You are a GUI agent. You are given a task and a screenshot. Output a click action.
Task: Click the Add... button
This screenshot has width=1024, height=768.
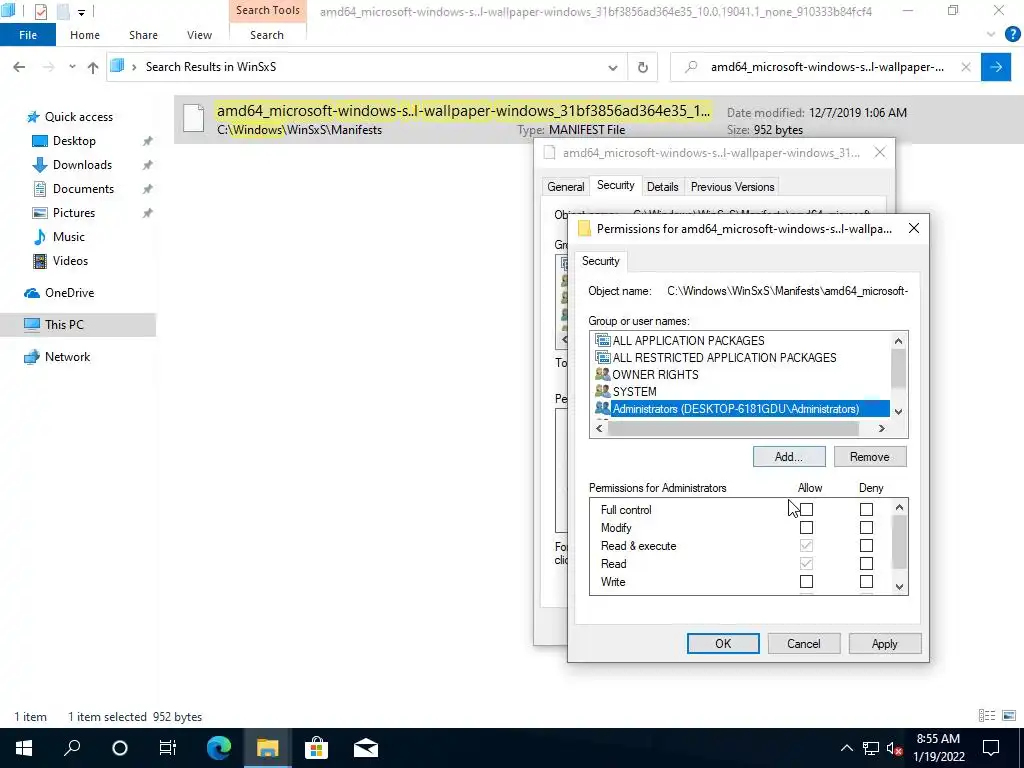click(x=789, y=456)
